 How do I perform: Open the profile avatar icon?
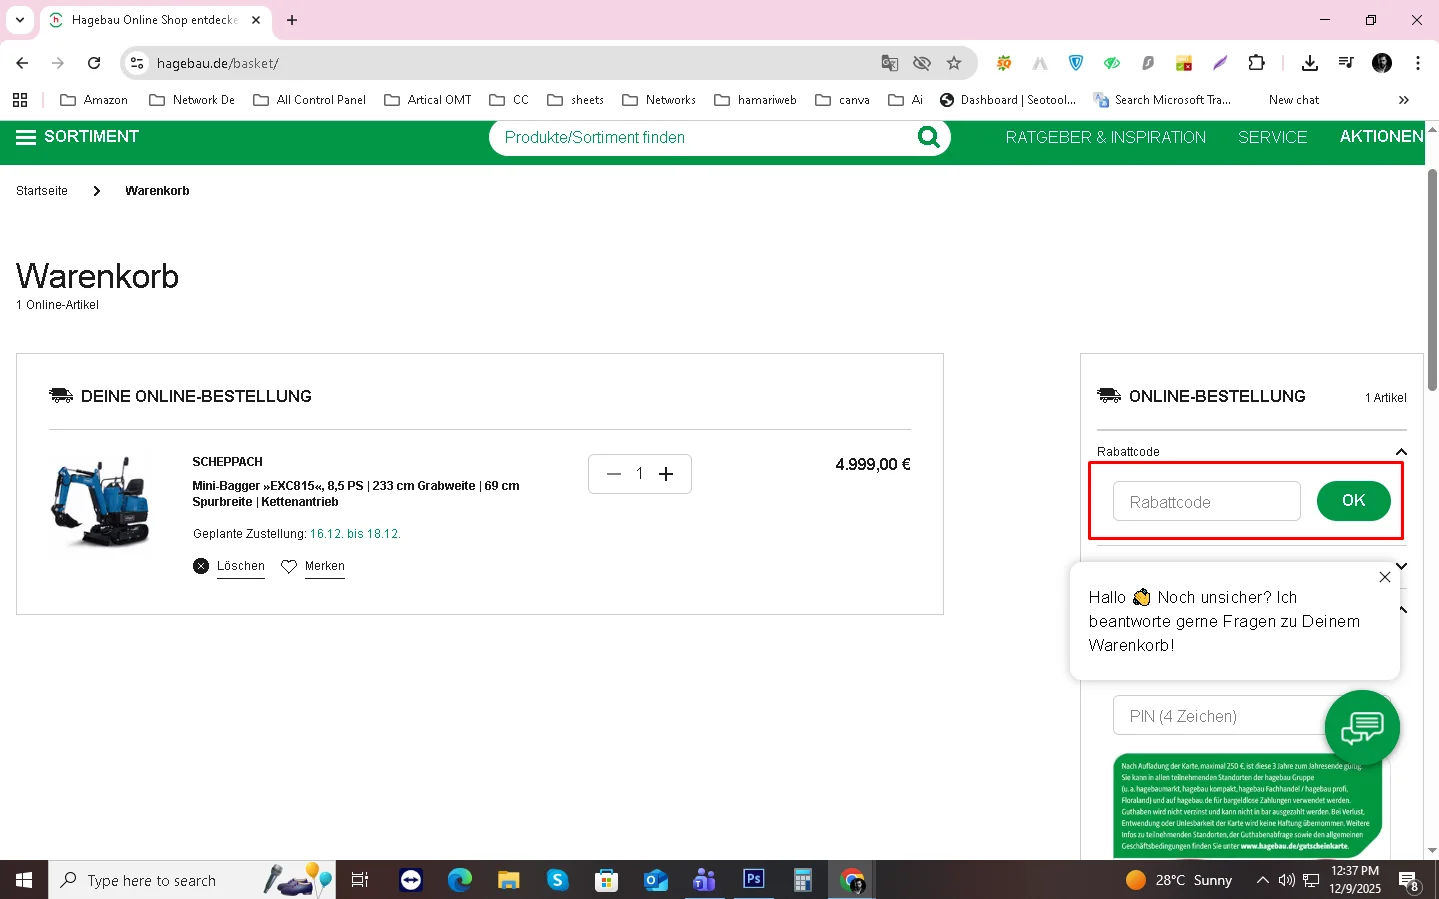click(x=1382, y=63)
